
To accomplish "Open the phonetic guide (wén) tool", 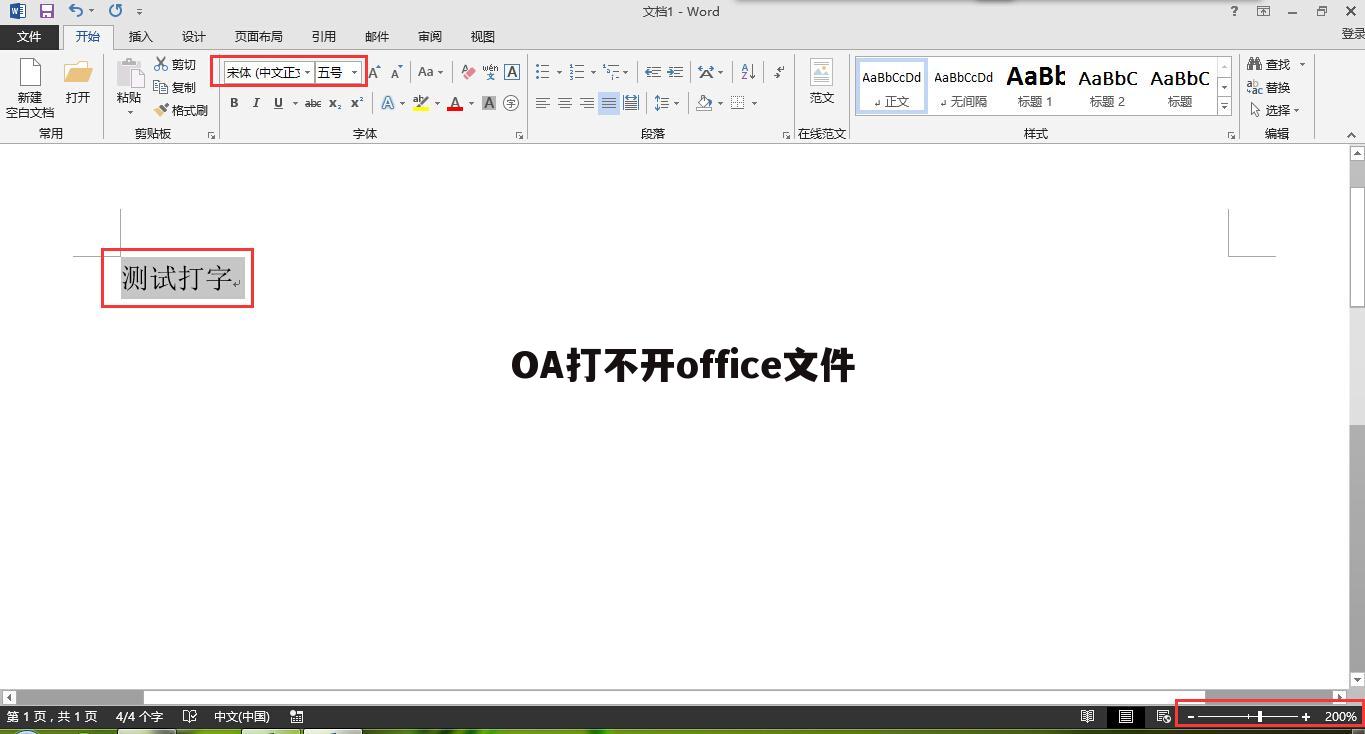I will pyautogui.click(x=490, y=72).
